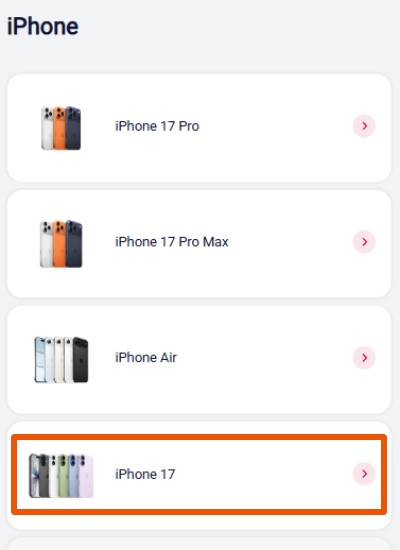This screenshot has width=400, height=550.
Task: Pick the sky blue phone in iPhone Air image
Action: 40,360
